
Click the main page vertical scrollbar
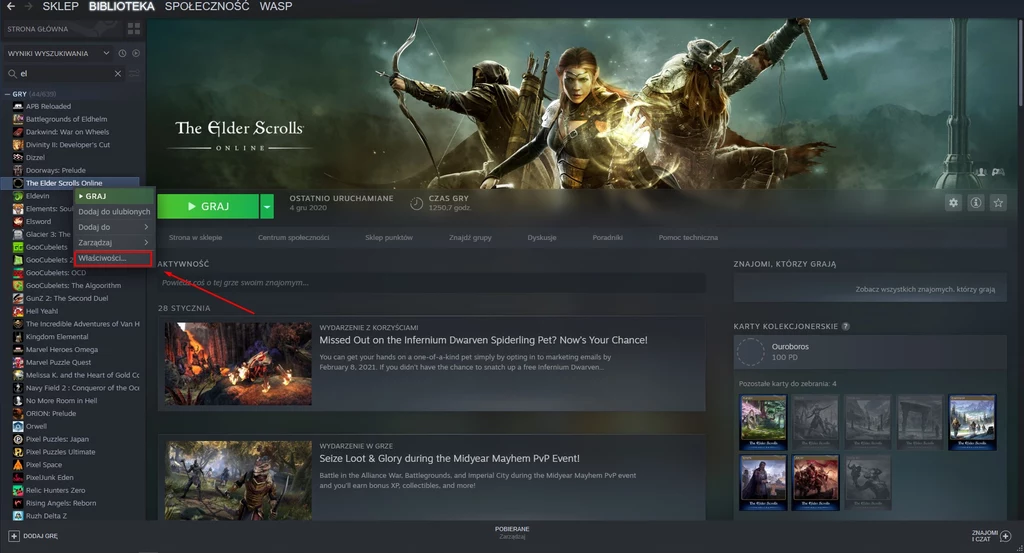pos(1020,62)
